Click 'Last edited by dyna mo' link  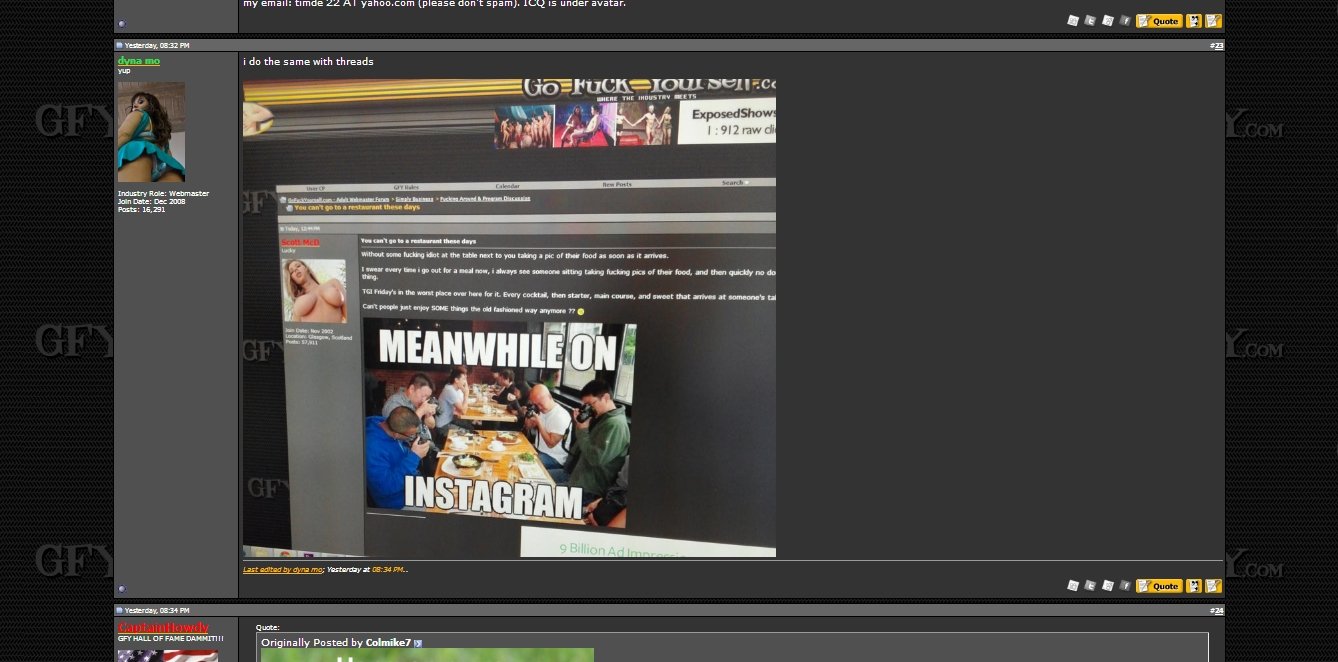(283, 570)
